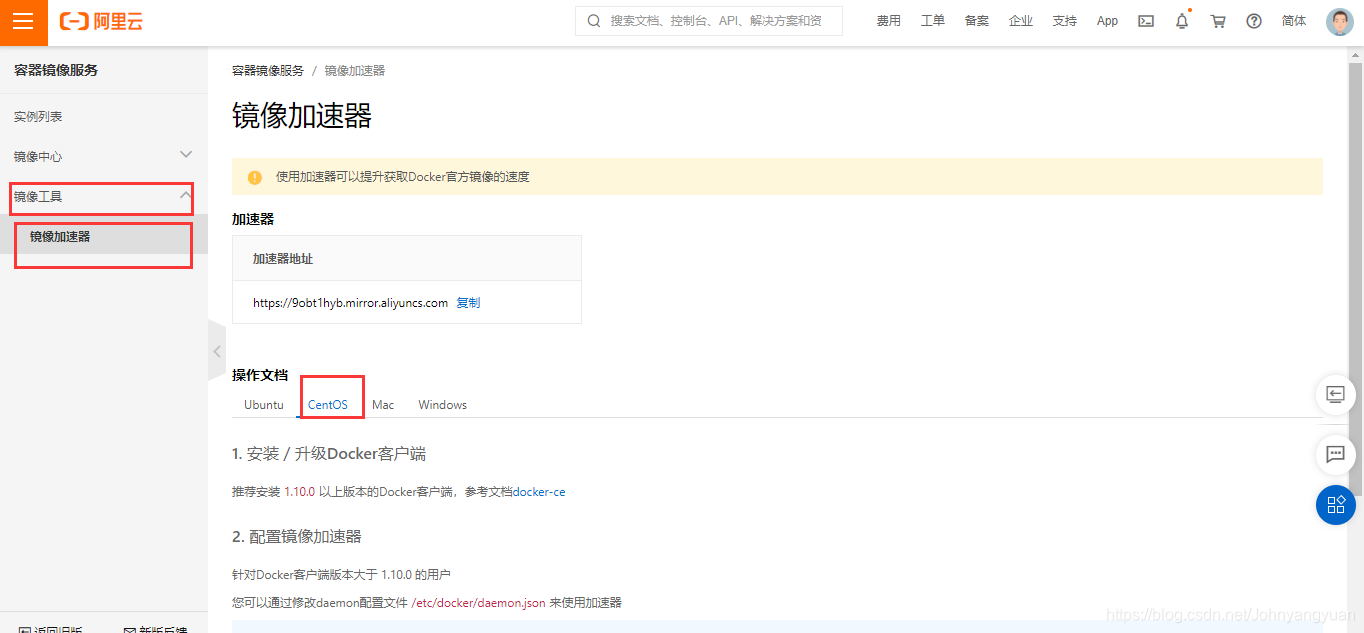The width and height of the screenshot is (1364, 633).
Task: Click 复制 to copy accelerator address
Action: (x=468, y=302)
